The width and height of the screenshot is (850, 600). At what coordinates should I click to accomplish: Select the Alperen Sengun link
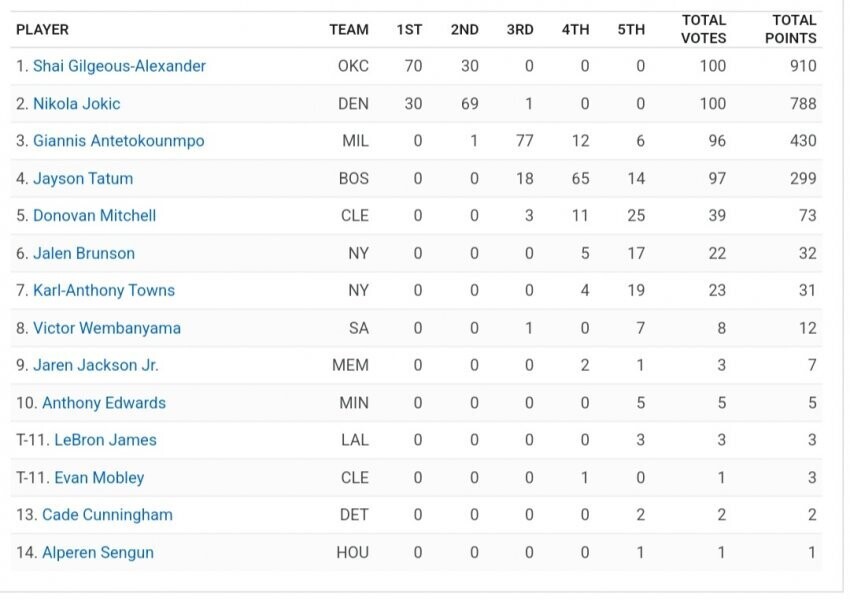(x=98, y=553)
